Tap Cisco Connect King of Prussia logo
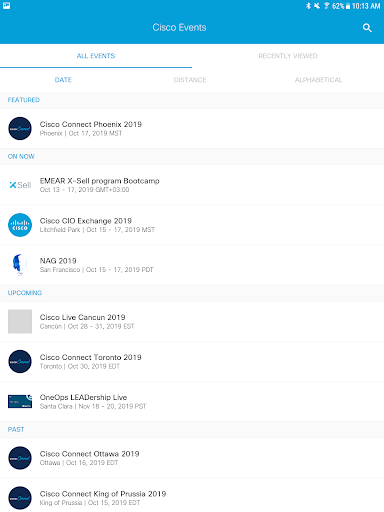This screenshot has width=384, height=512. (20, 498)
